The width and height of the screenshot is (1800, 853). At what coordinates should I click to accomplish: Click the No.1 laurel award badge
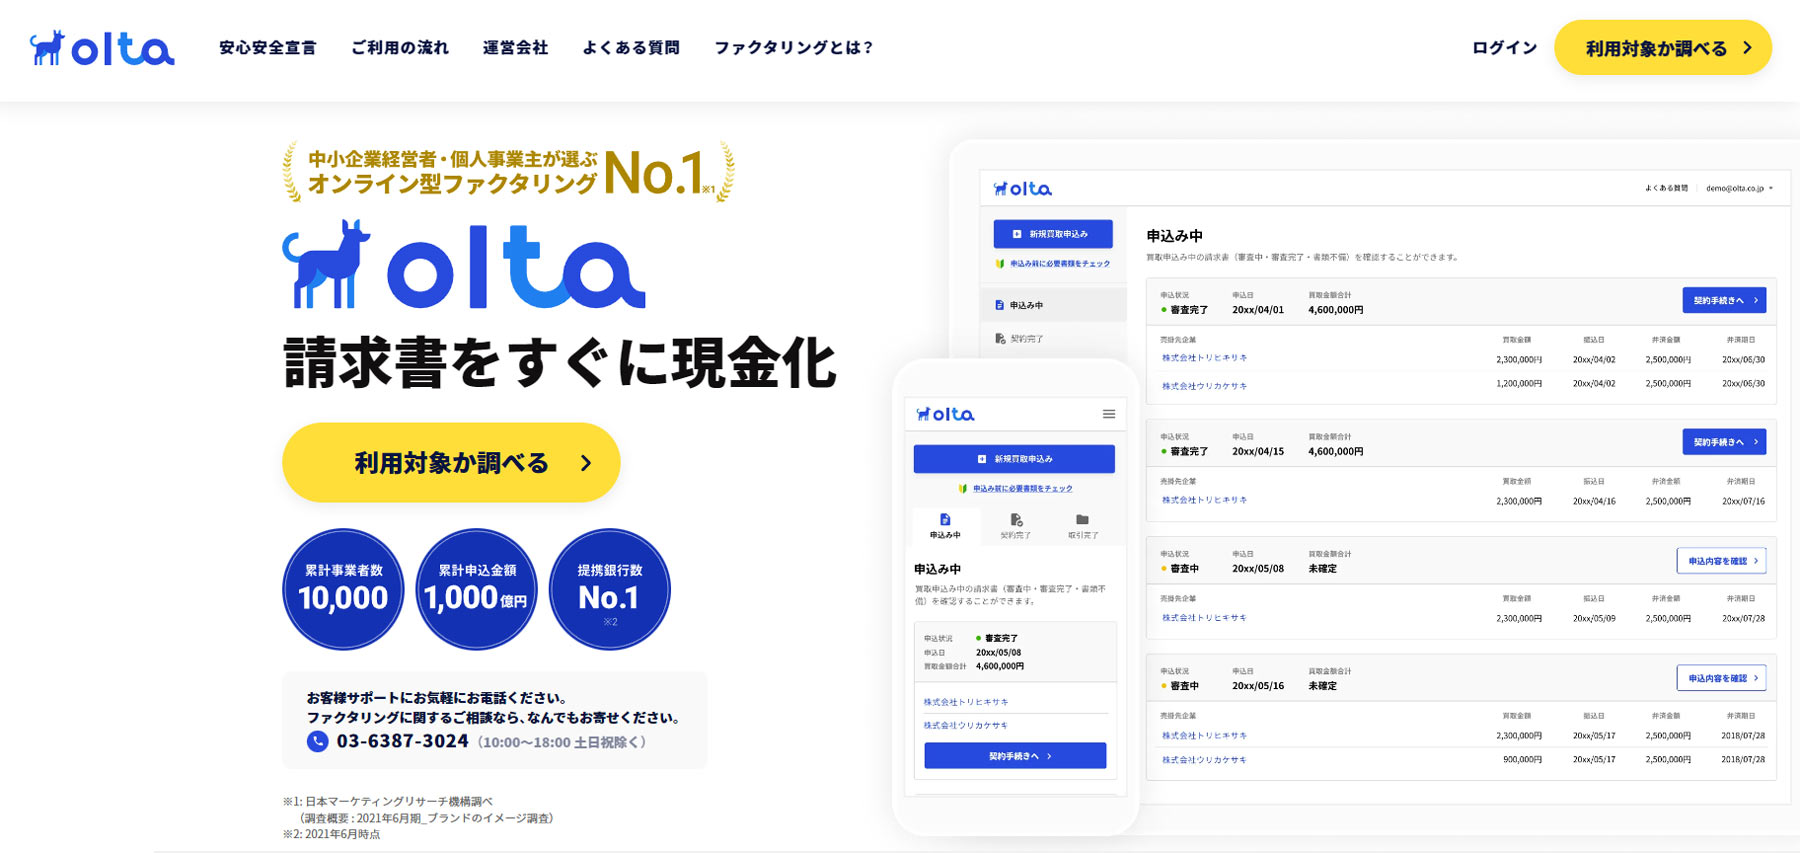tap(508, 172)
